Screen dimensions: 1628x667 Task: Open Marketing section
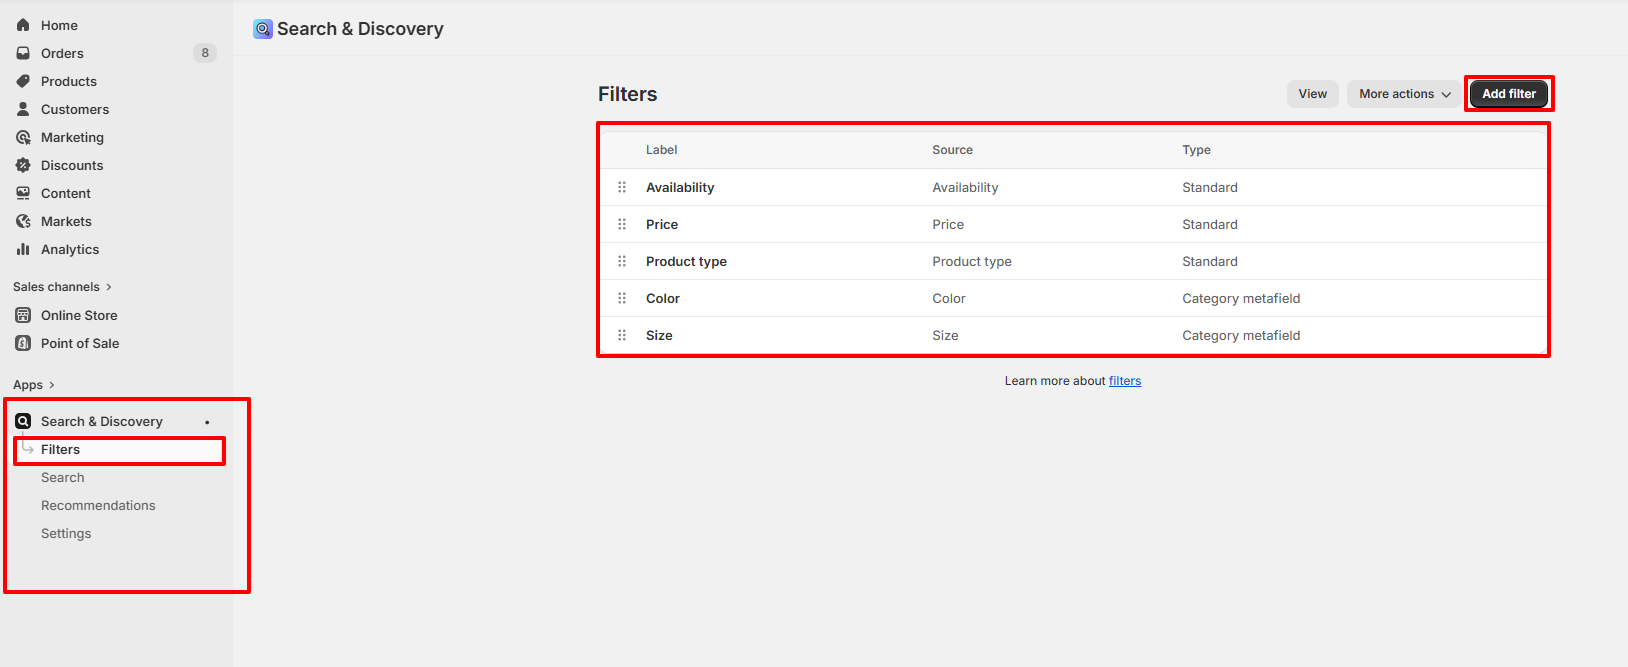click(x=72, y=137)
